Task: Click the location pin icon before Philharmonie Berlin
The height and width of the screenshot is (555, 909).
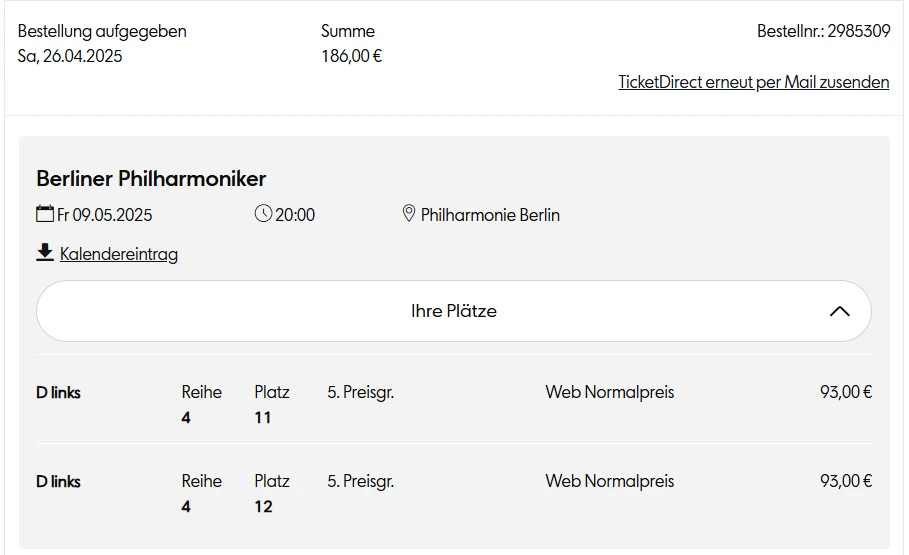Action: pos(408,214)
